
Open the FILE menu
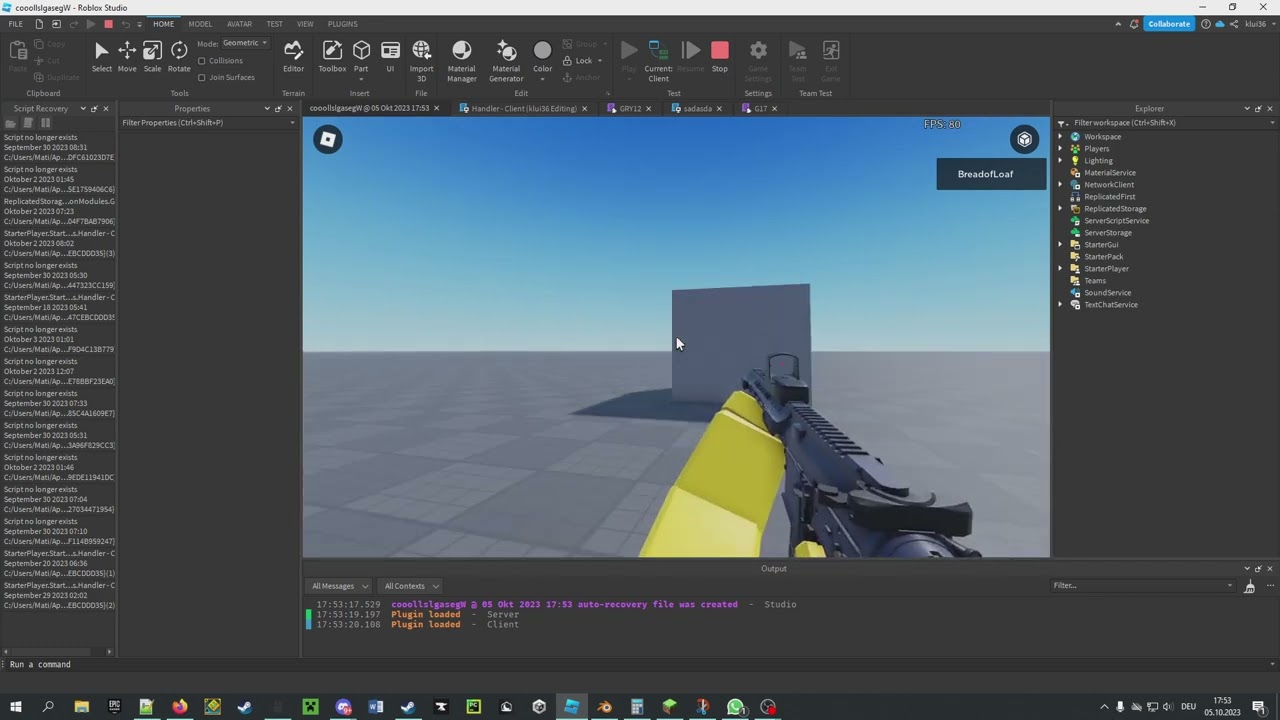(x=16, y=24)
